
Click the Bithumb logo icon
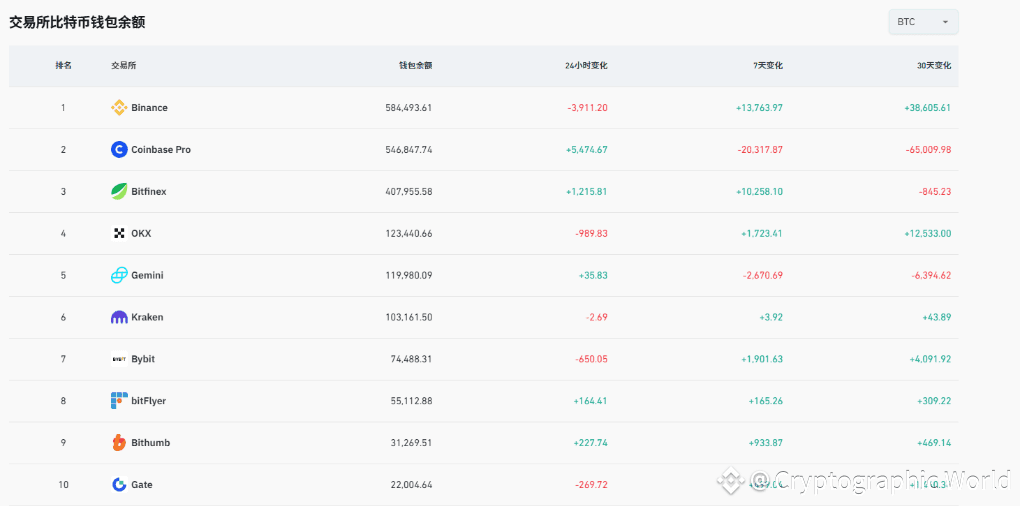pyautogui.click(x=119, y=443)
